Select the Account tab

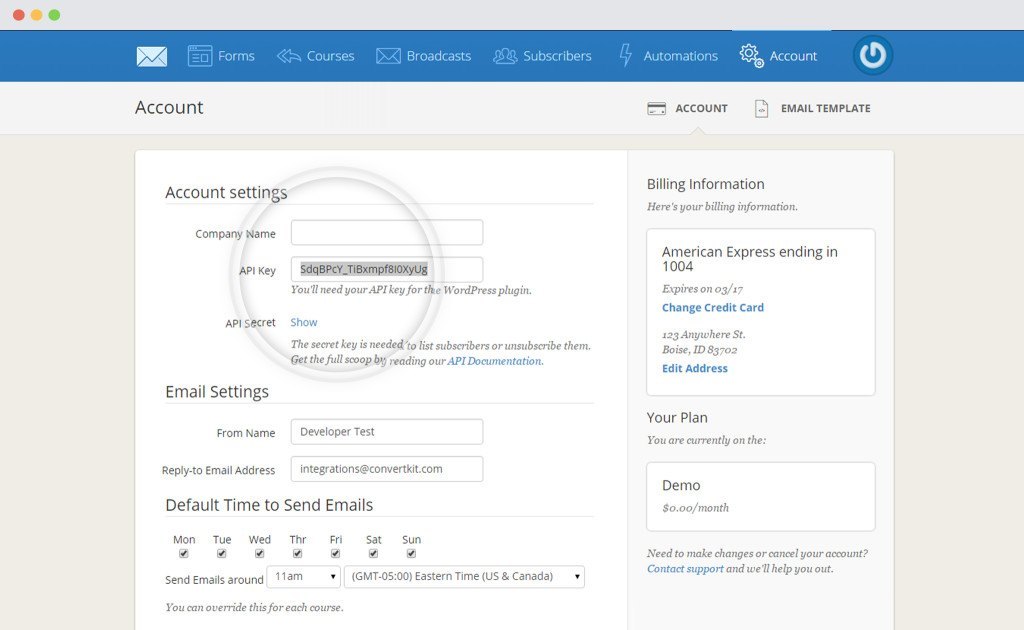tap(686, 108)
